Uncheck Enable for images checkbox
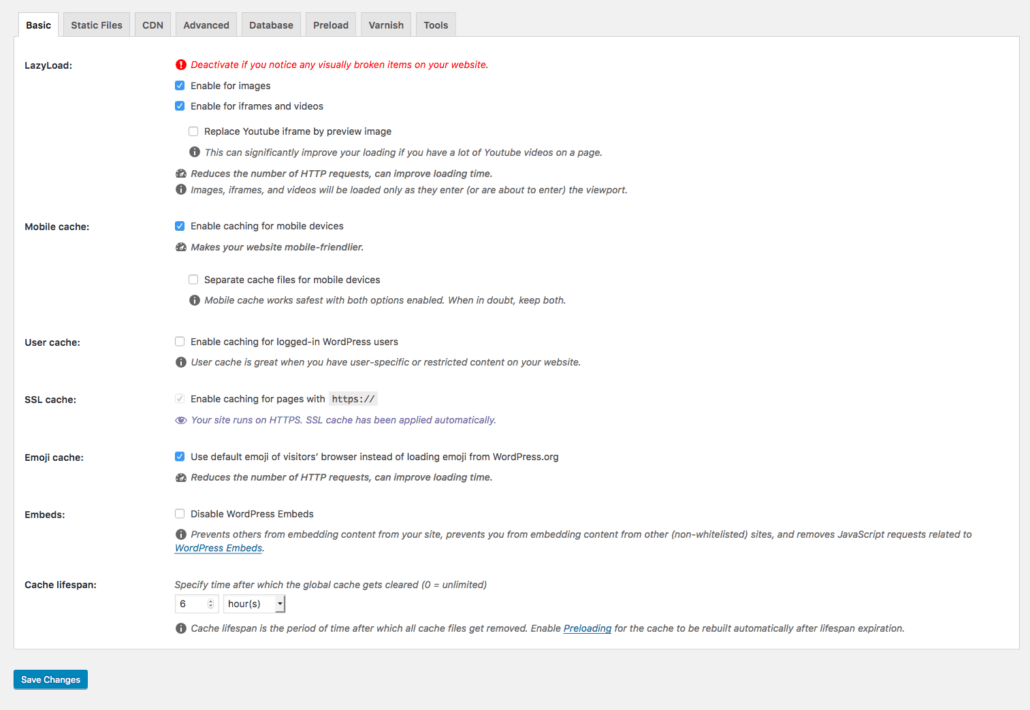1030x710 pixels. point(179,85)
